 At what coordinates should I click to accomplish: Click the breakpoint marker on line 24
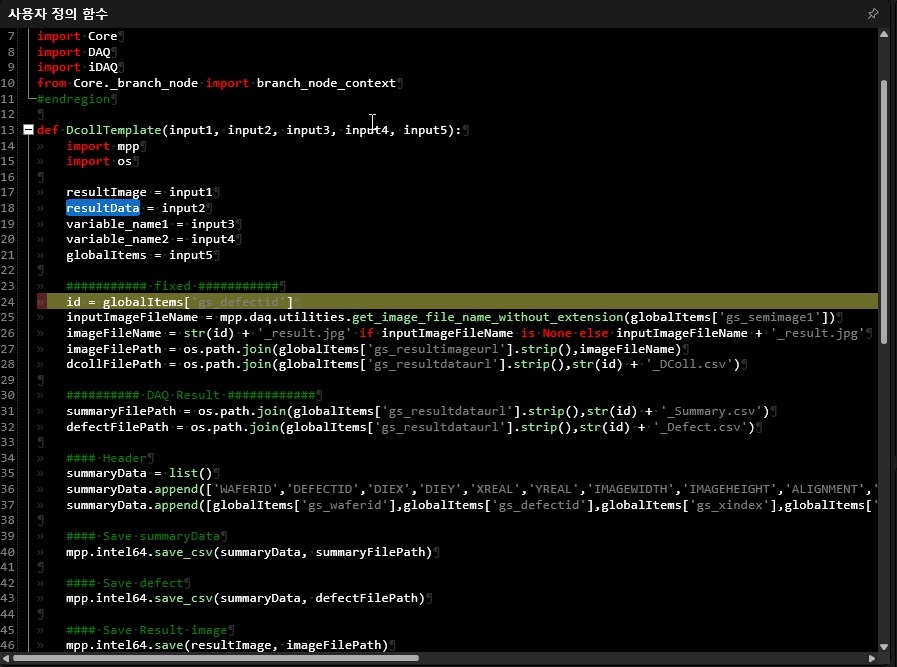(40, 301)
